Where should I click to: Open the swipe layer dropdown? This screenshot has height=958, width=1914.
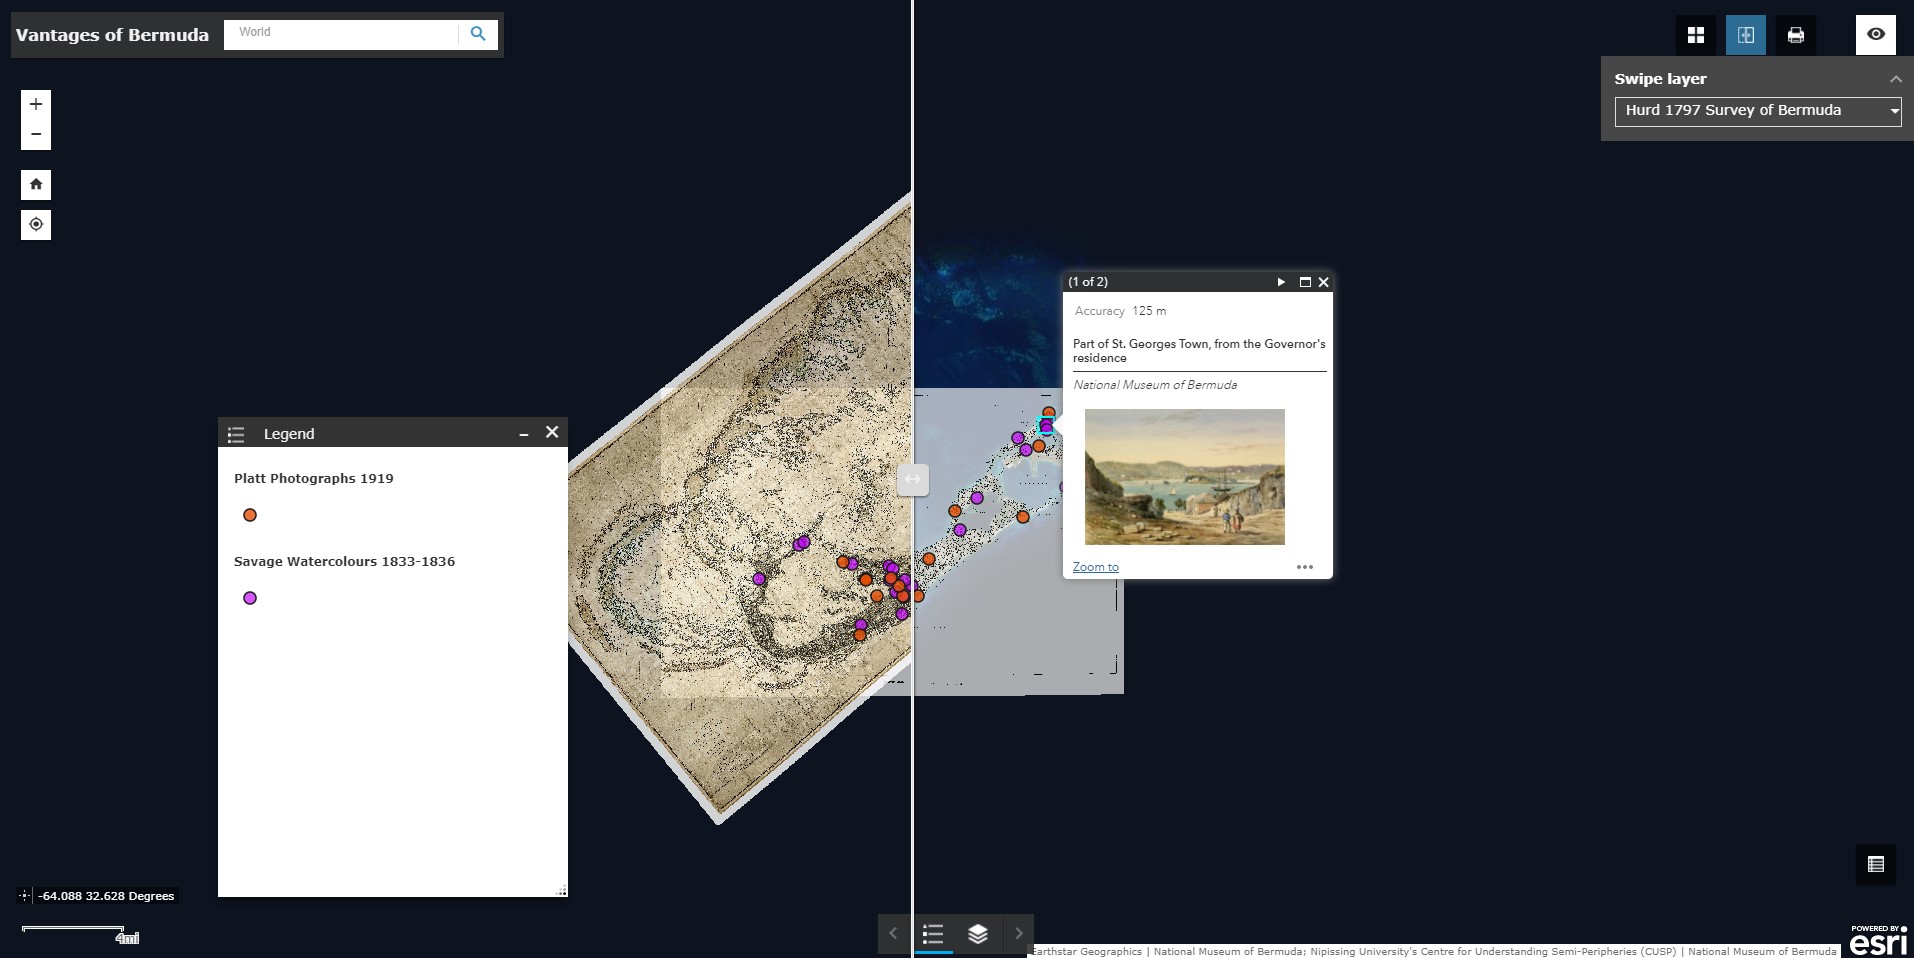click(x=1757, y=111)
